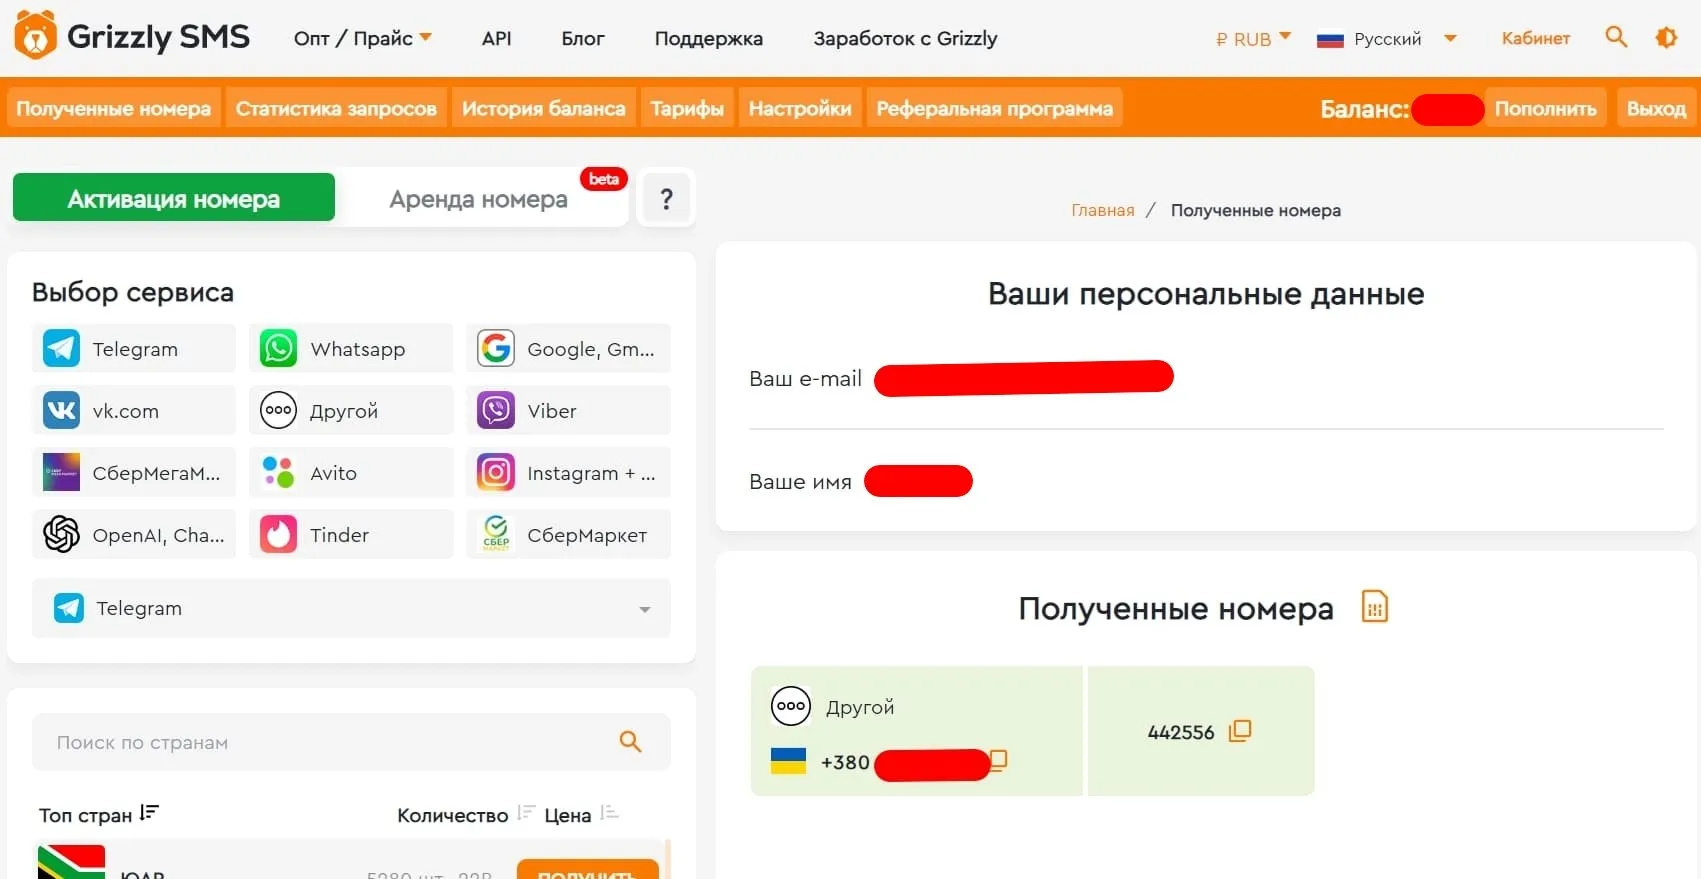This screenshot has height=879, width=1701.
Task: Select the Tinder service tile
Action: (351, 534)
